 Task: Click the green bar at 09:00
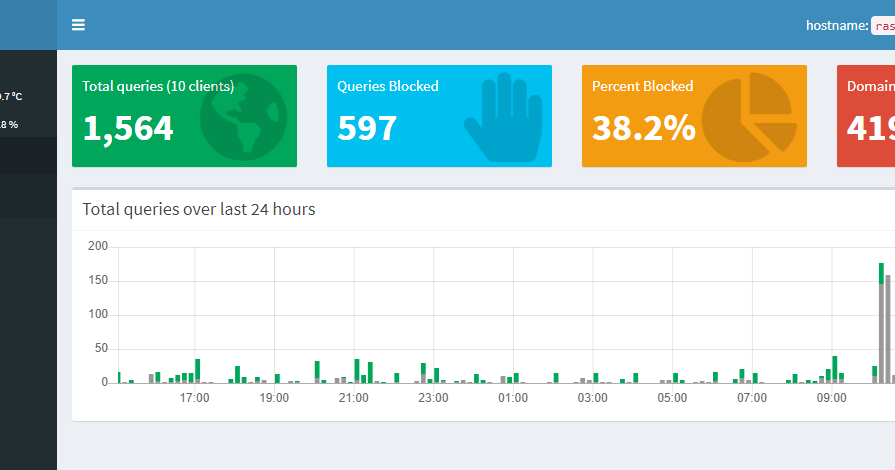point(834,369)
